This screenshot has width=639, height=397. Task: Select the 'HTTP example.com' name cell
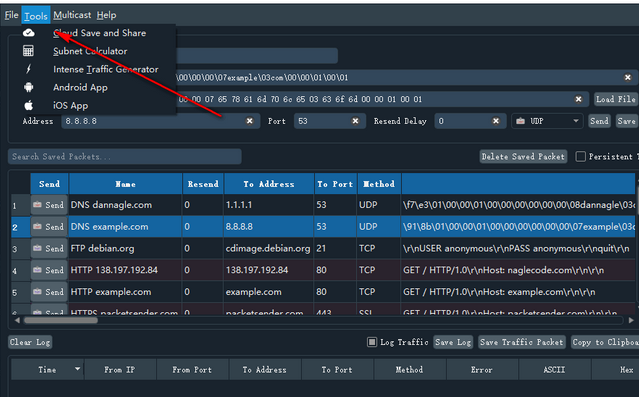pos(125,292)
